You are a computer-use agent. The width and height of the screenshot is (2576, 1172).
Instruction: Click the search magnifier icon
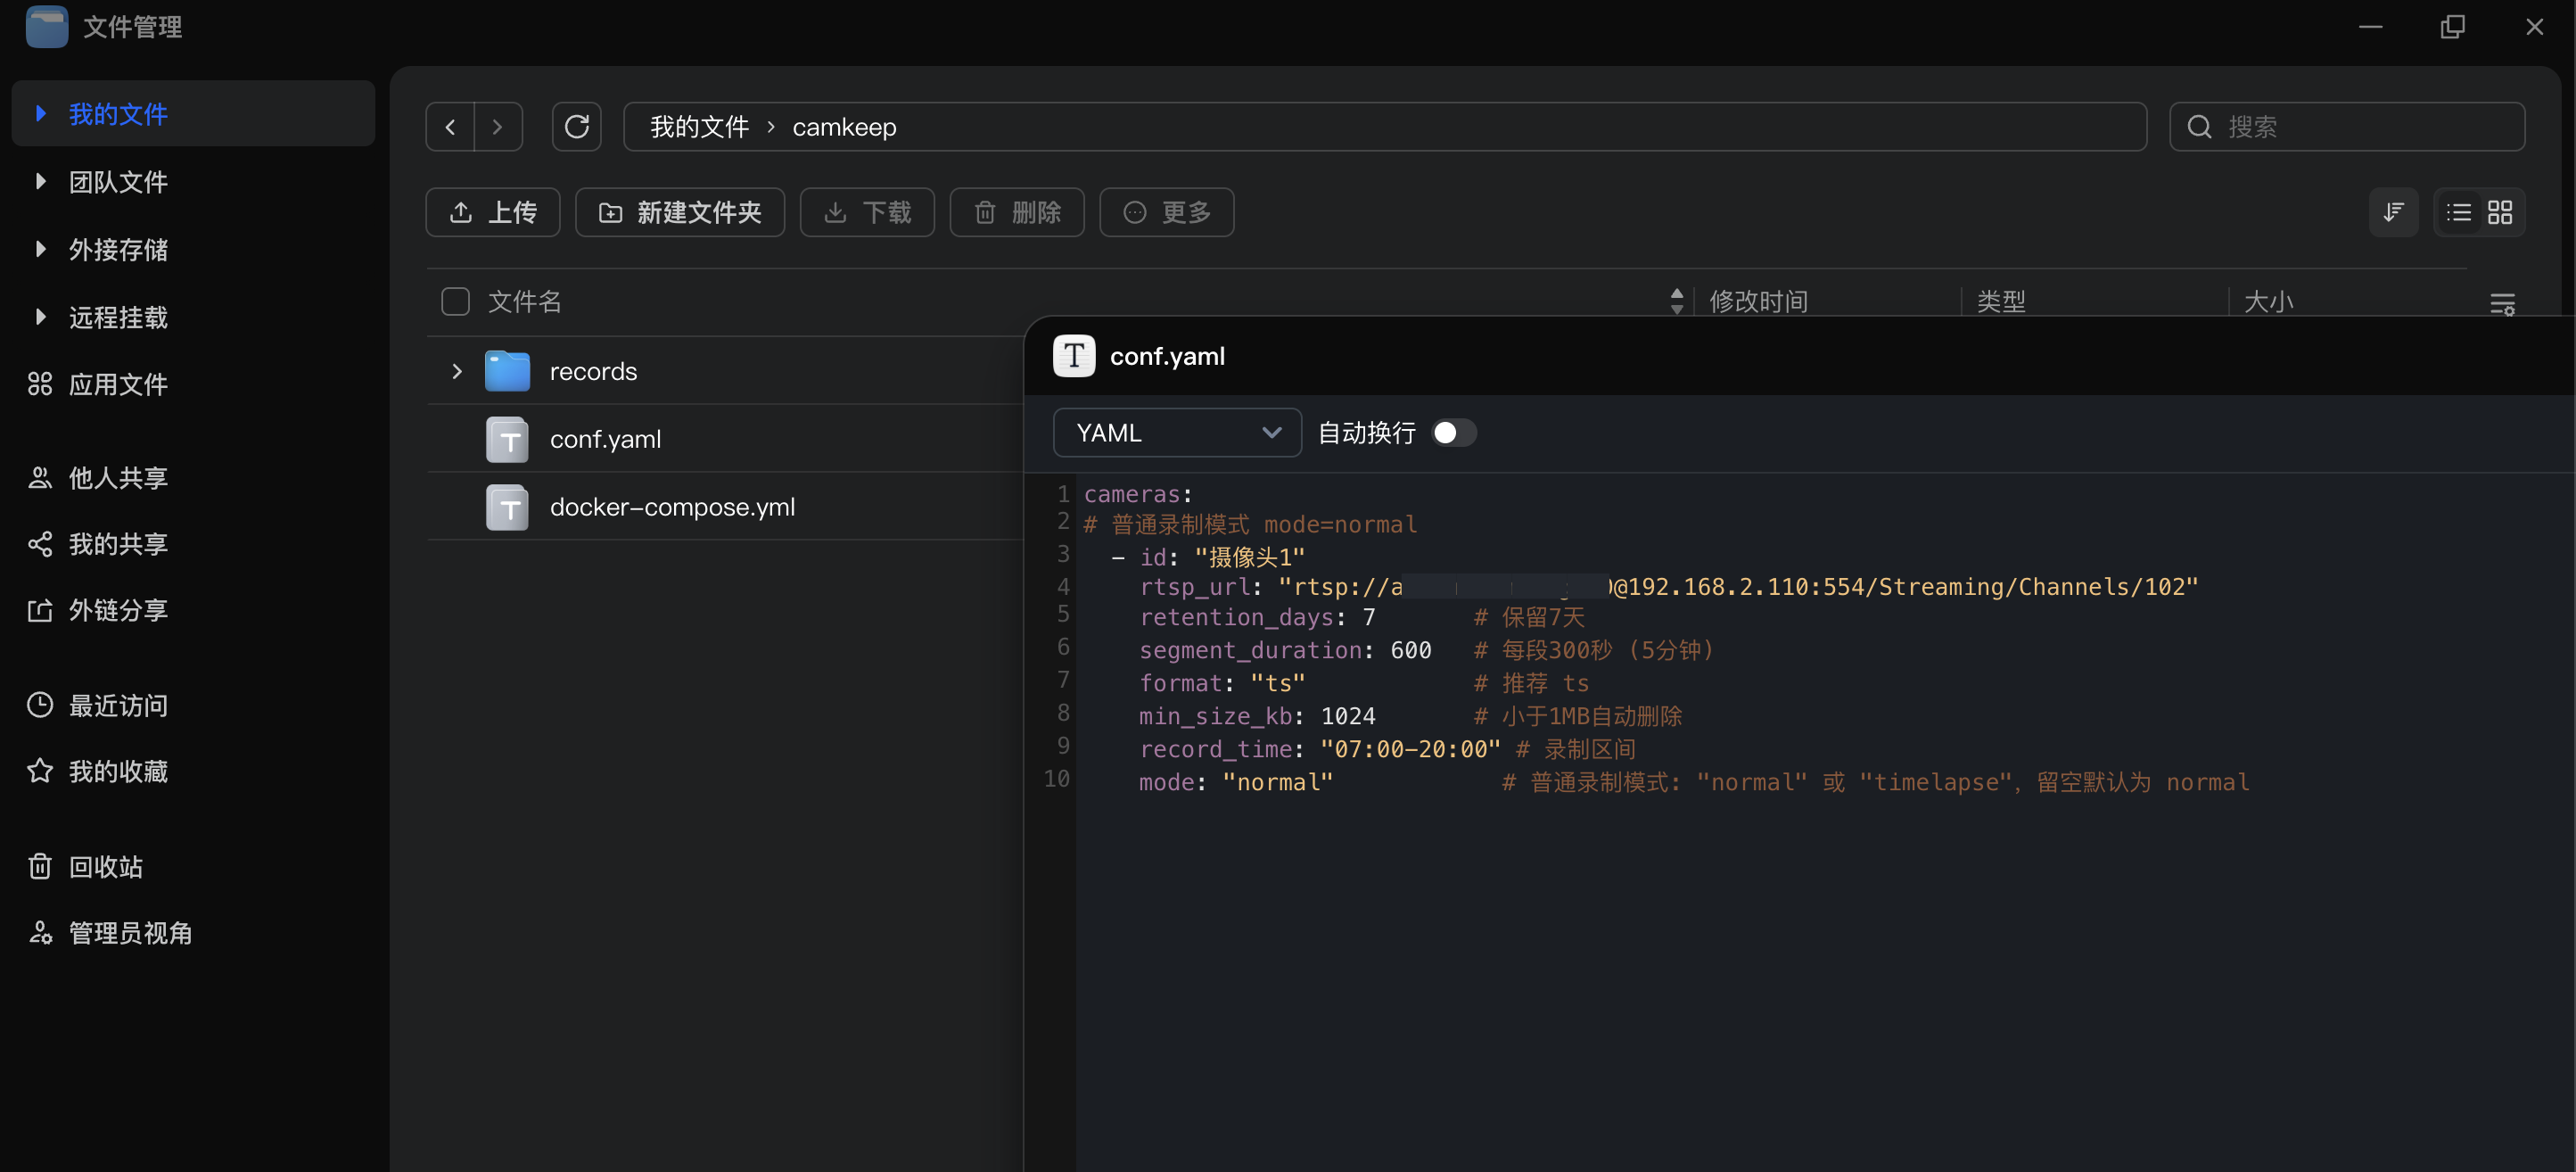tap(2198, 126)
